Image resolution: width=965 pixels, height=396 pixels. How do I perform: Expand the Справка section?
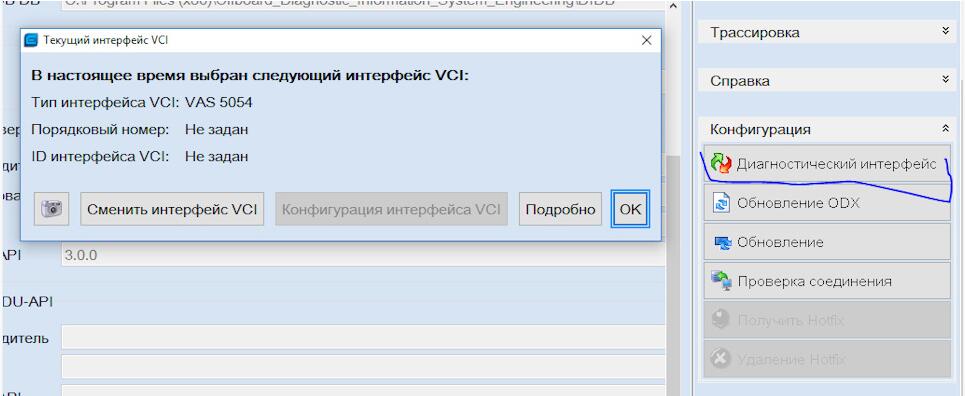[946, 80]
